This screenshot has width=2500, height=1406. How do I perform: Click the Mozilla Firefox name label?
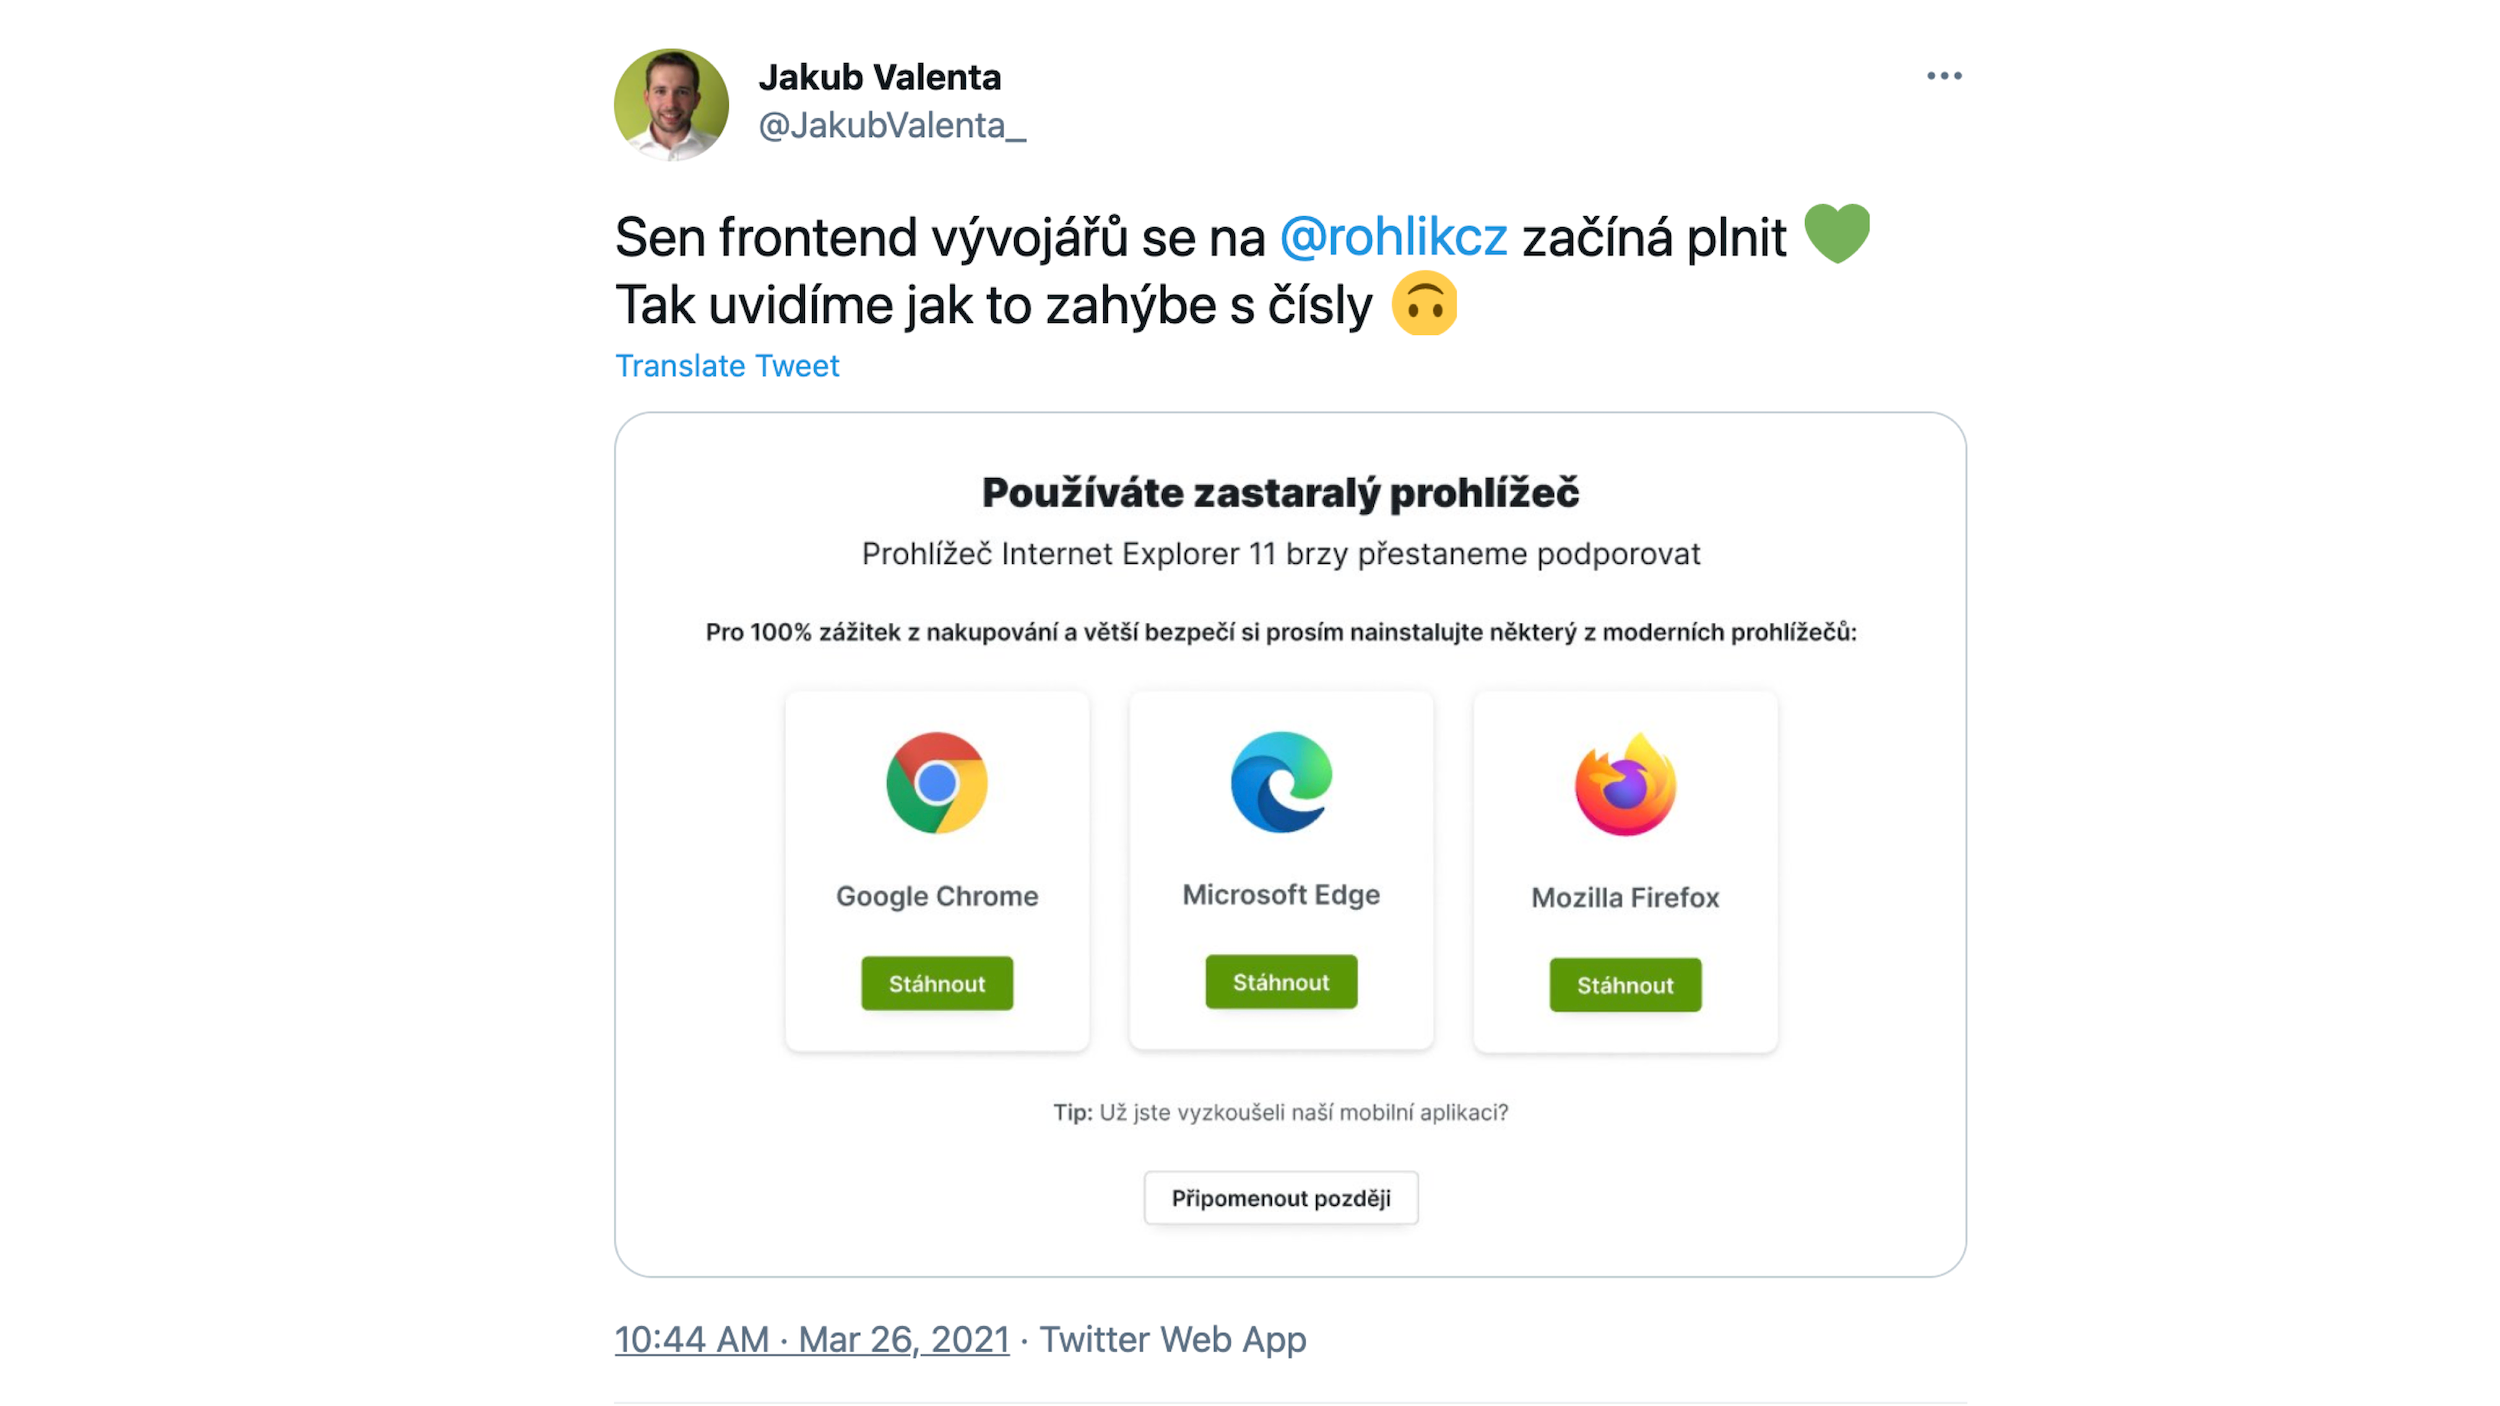point(1625,898)
